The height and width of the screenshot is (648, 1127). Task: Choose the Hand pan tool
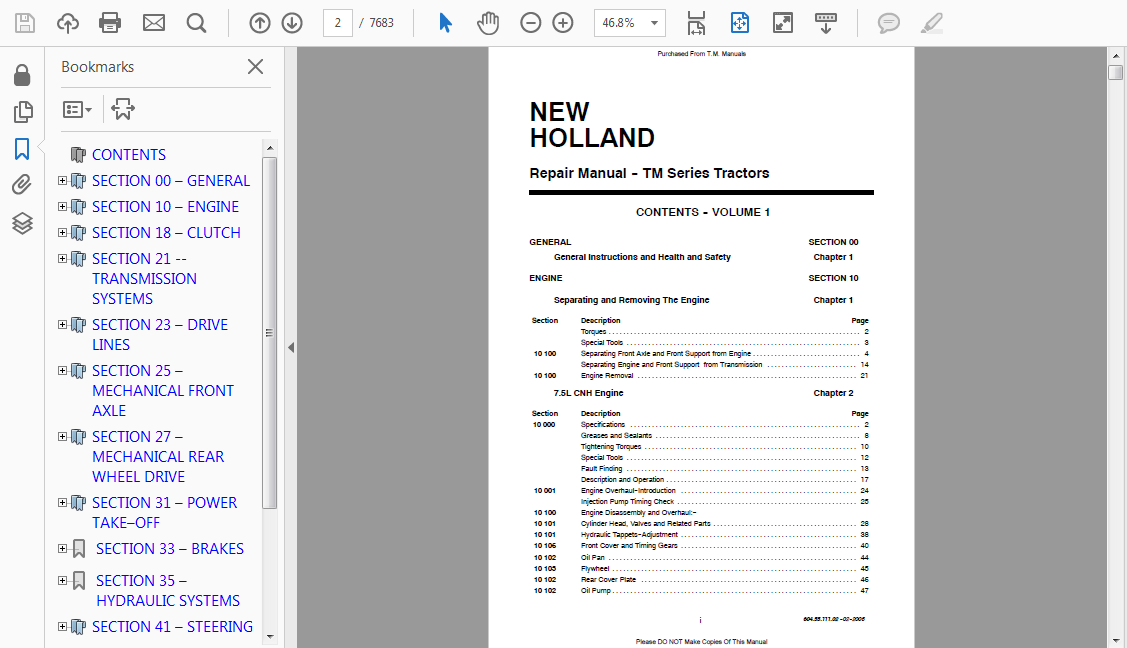coord(488,23)
